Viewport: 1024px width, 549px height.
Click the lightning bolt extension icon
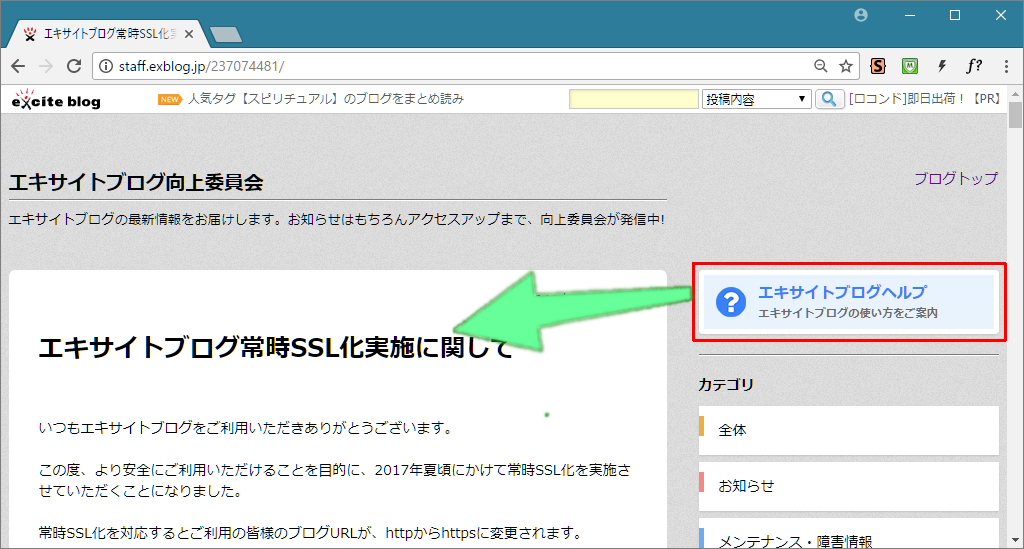(x=942, y=66)
